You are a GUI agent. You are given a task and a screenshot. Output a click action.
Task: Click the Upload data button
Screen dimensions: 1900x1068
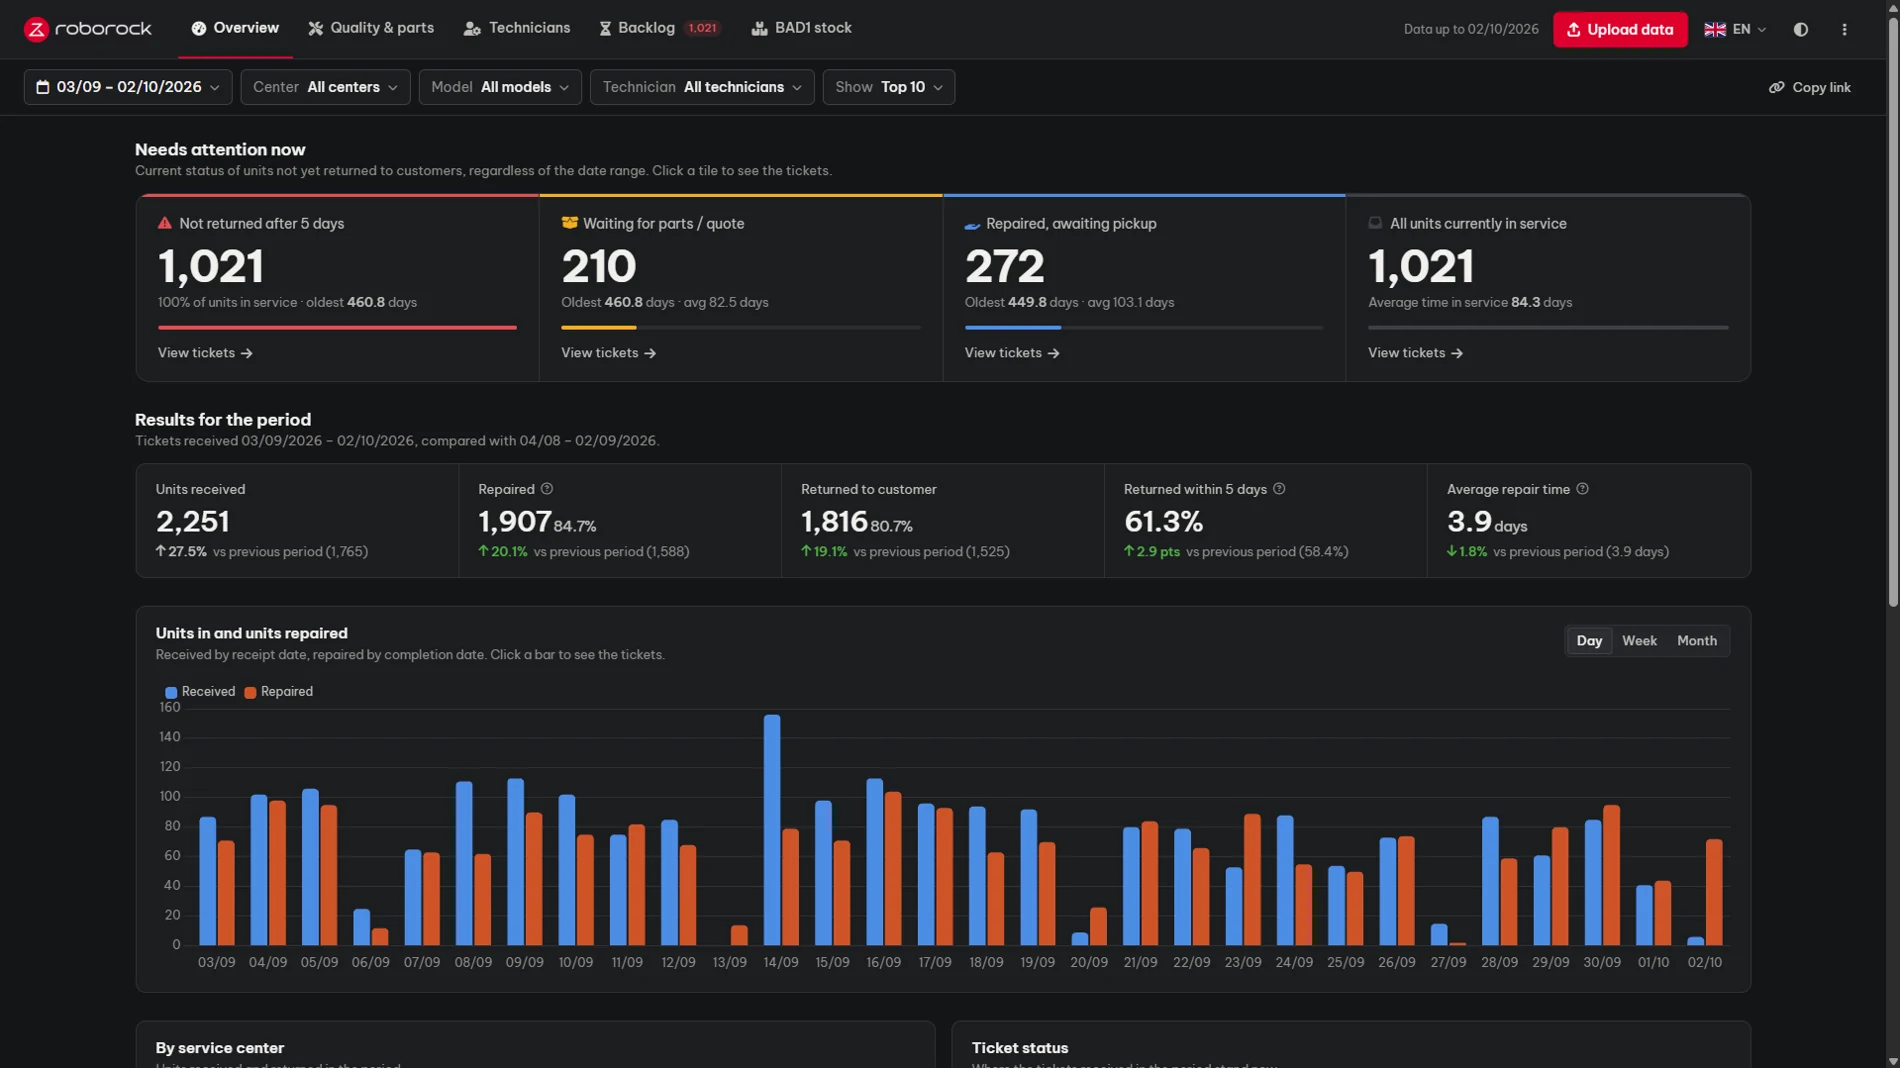1620,29
